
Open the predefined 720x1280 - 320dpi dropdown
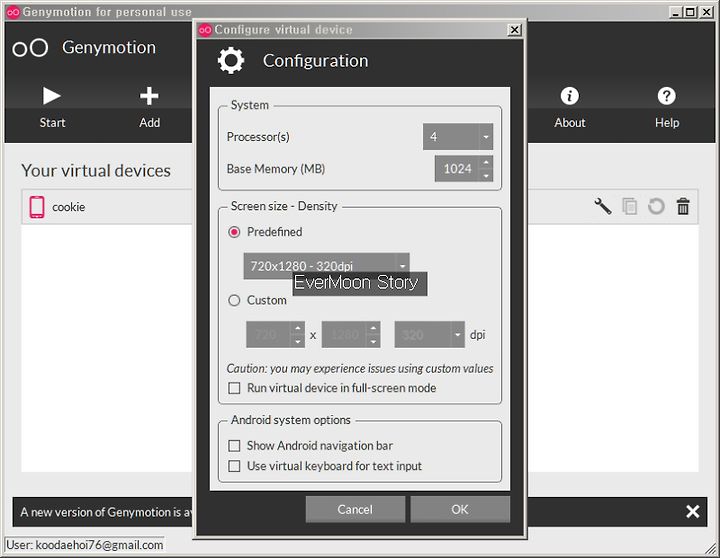(326, 265)
